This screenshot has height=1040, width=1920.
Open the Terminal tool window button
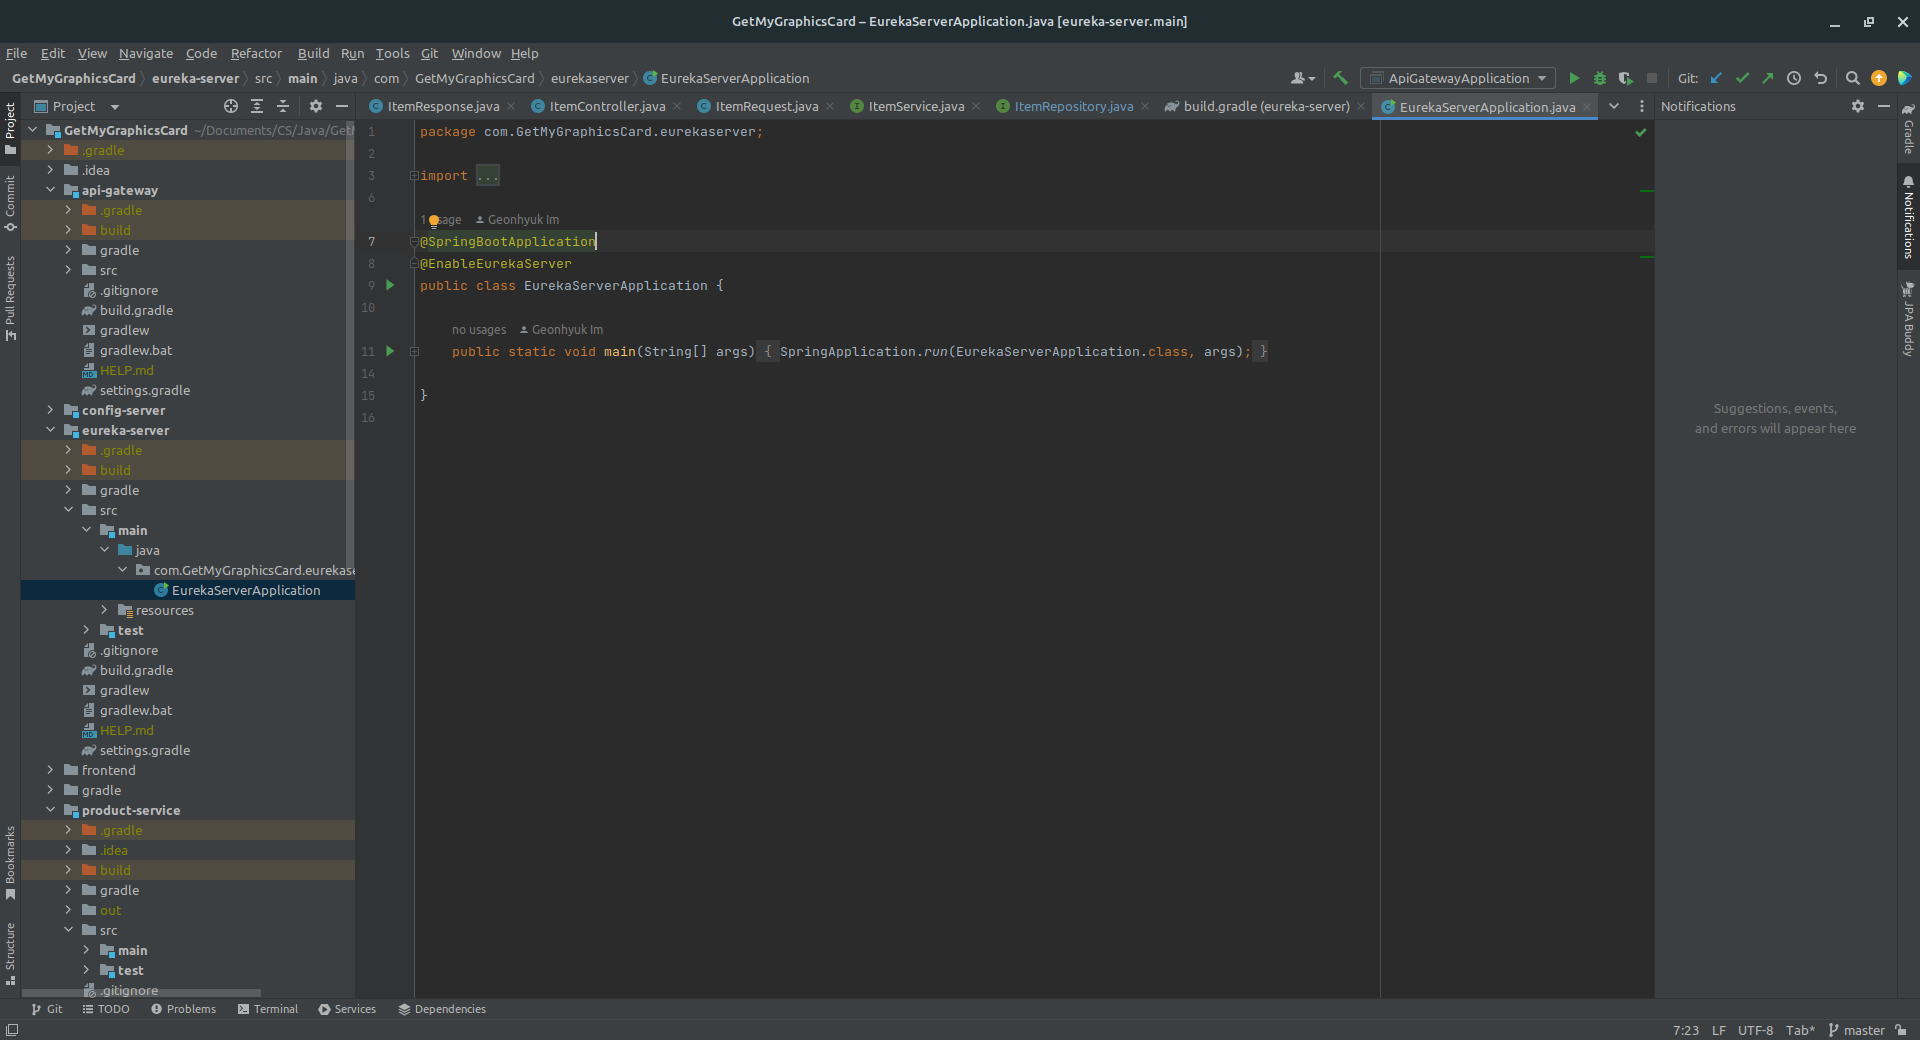coord(268,1009)
